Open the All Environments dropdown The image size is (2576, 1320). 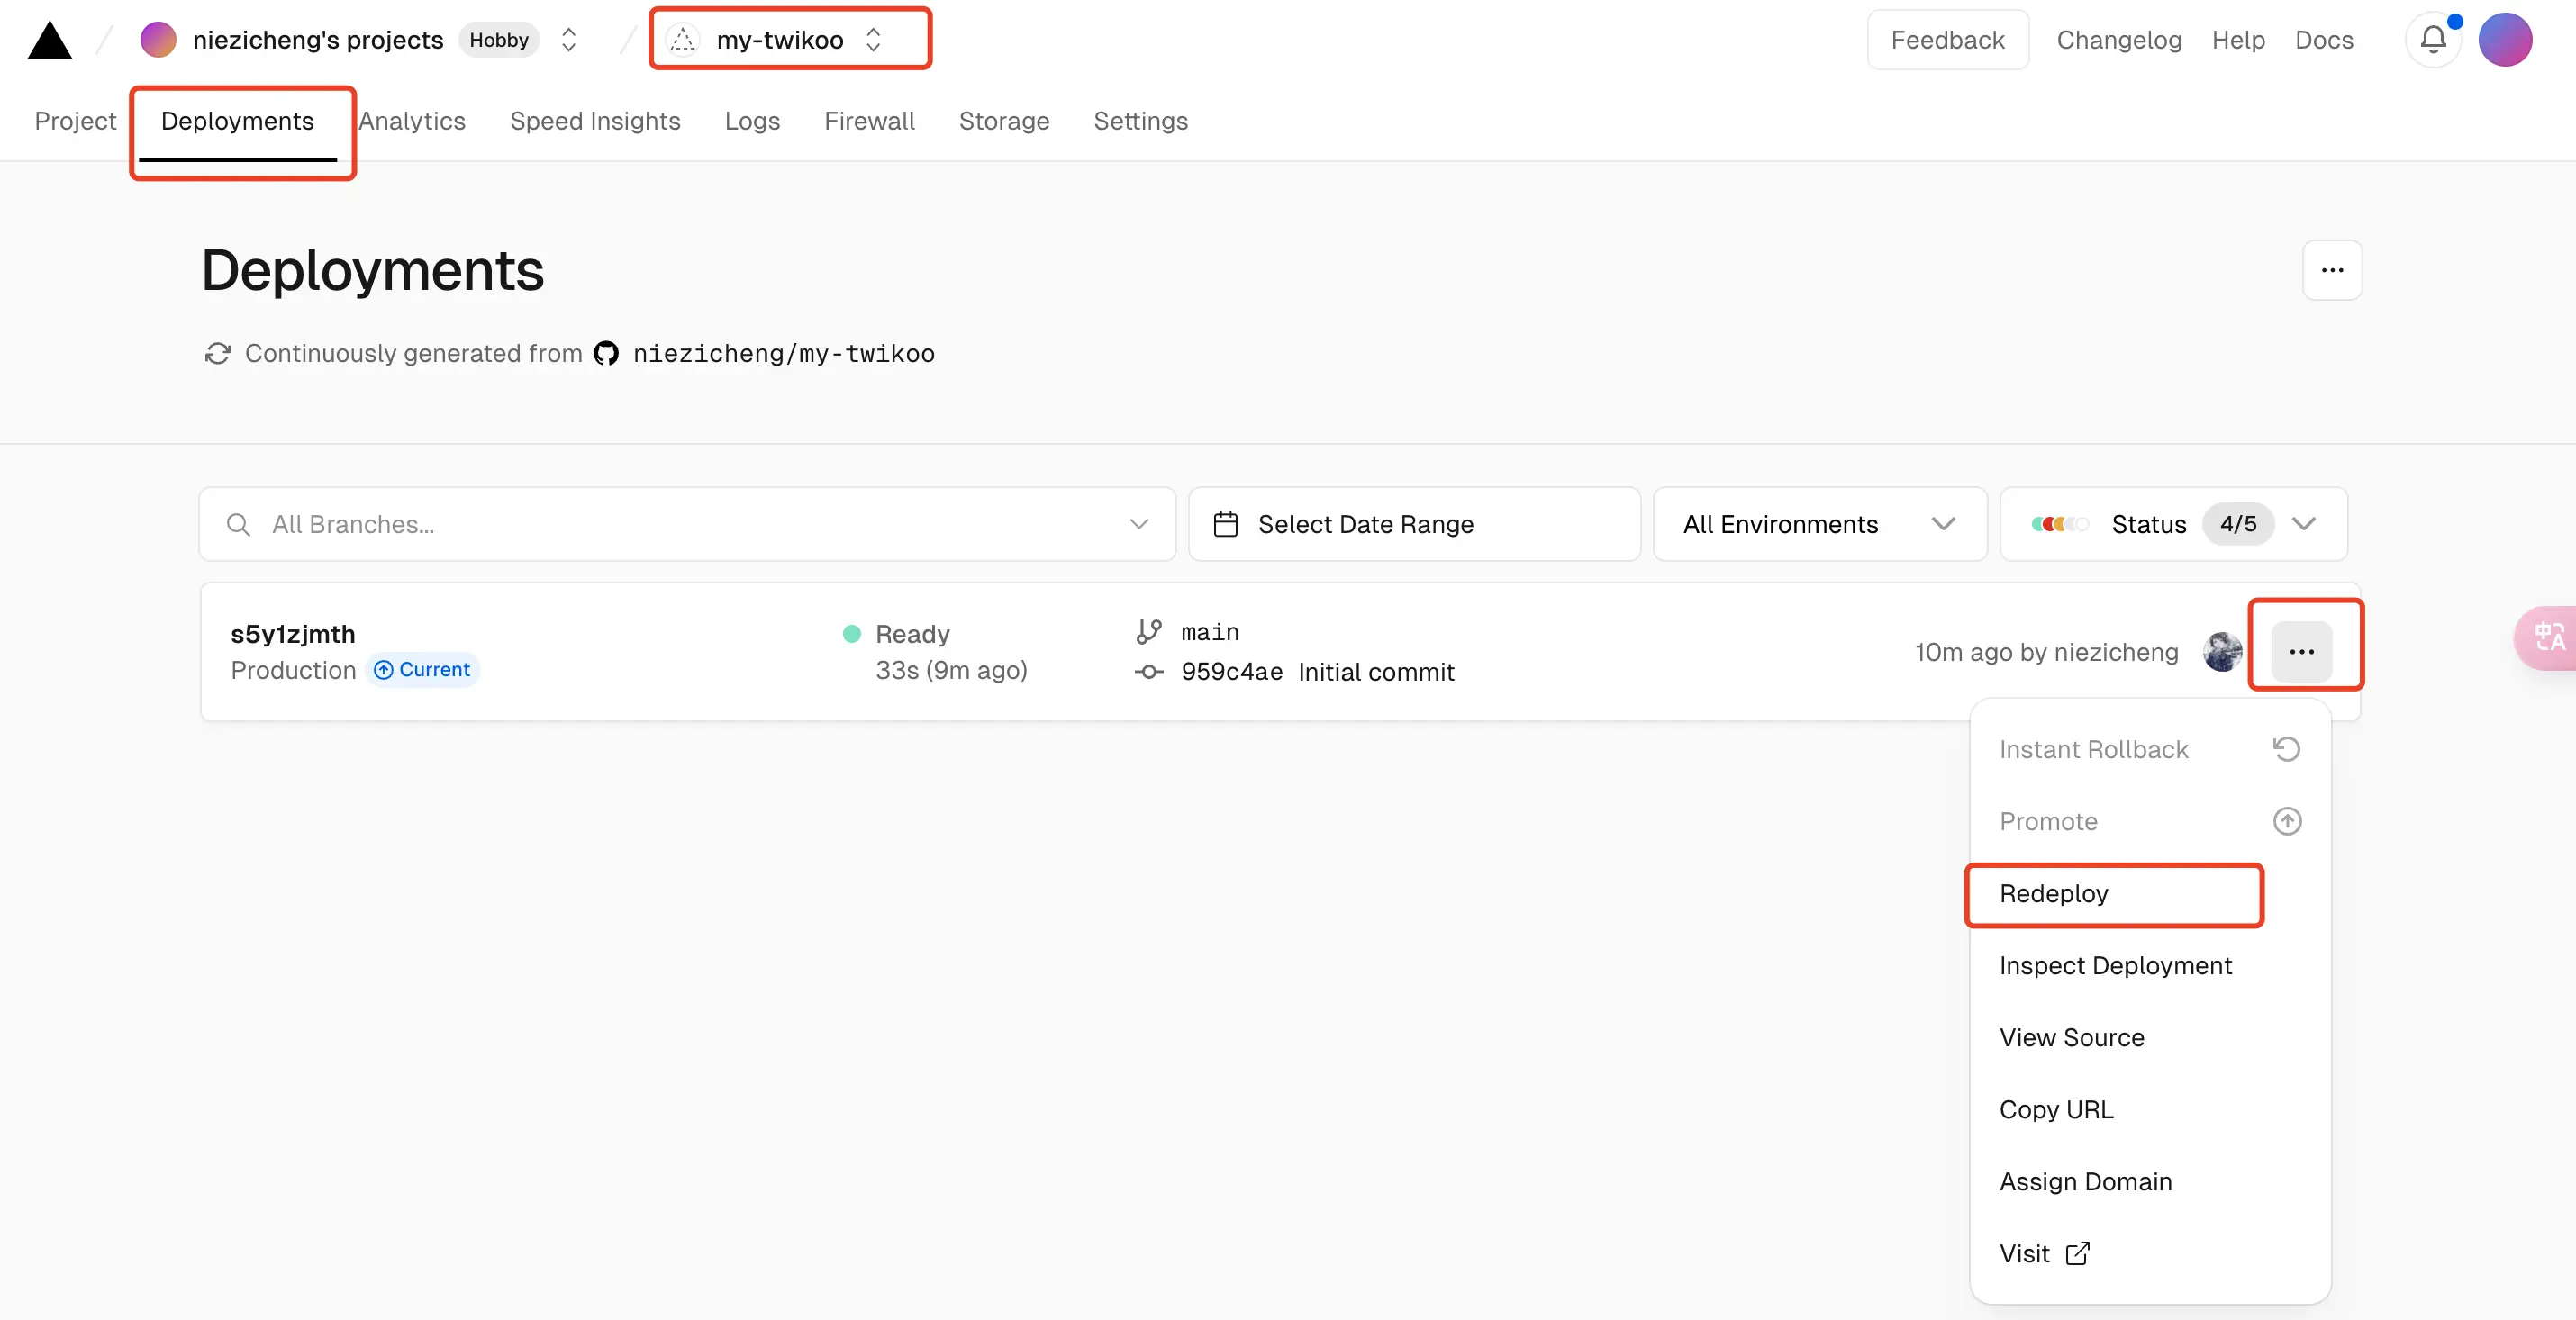click(1820, 524)
